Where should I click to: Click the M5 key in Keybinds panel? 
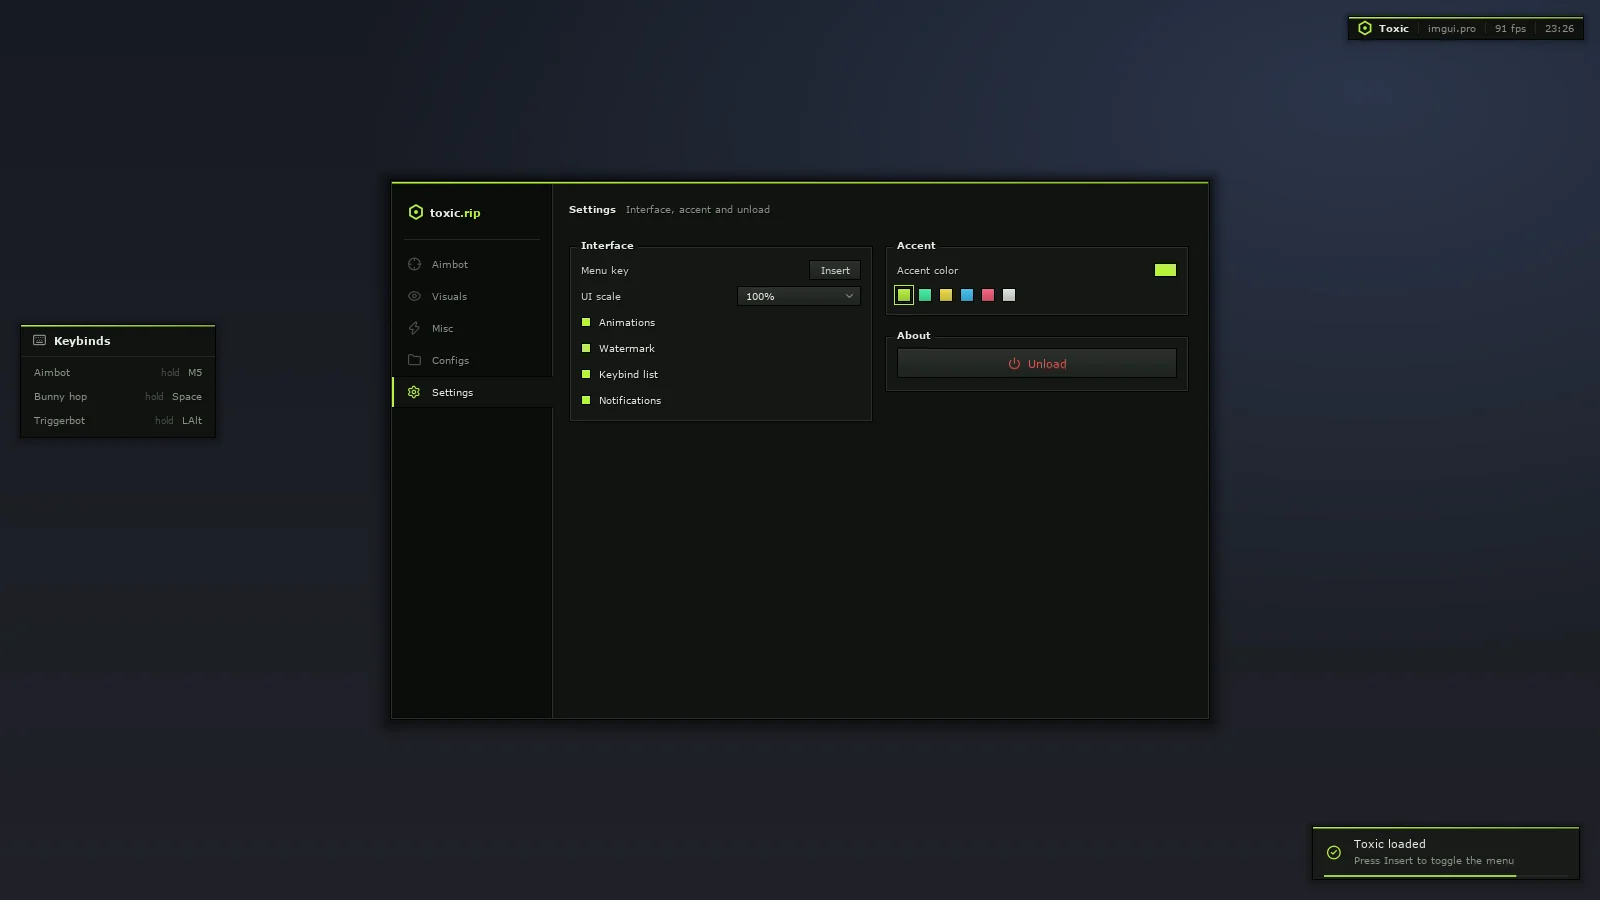(195, 373)
